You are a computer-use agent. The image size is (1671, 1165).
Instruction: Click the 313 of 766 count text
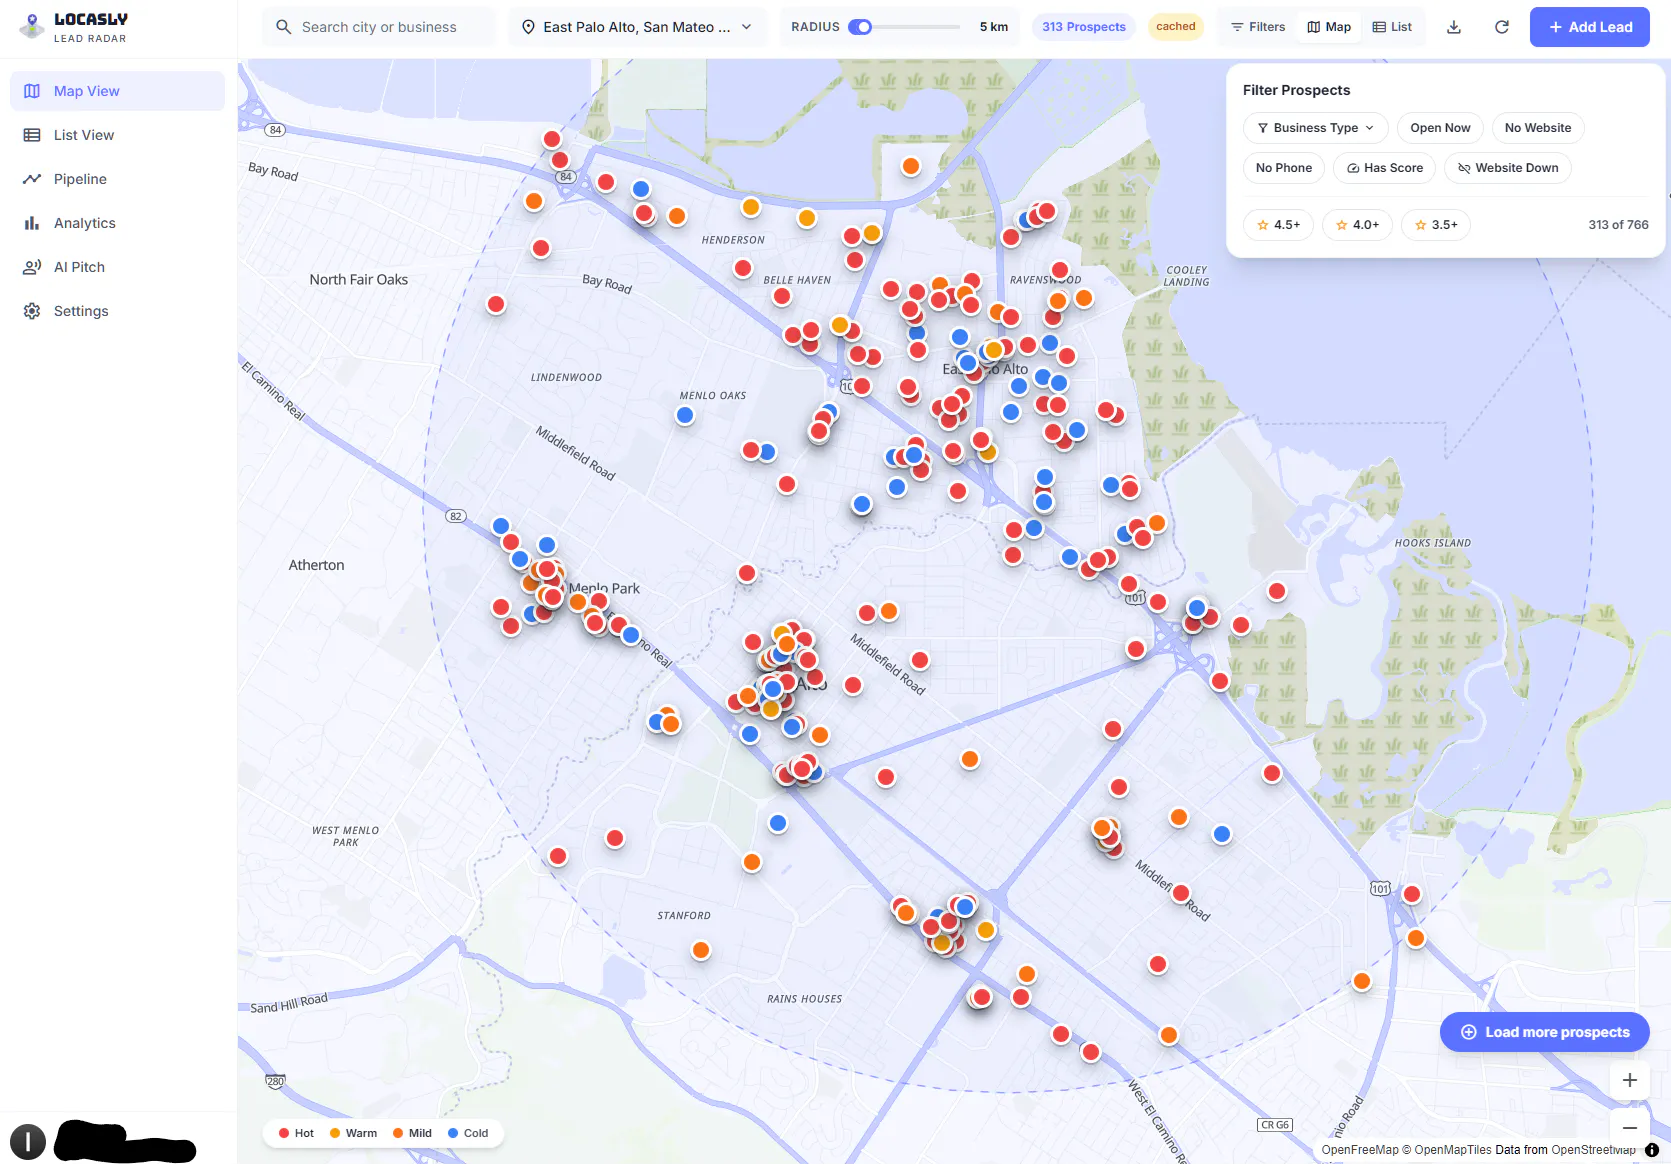tap(1618, 225)
